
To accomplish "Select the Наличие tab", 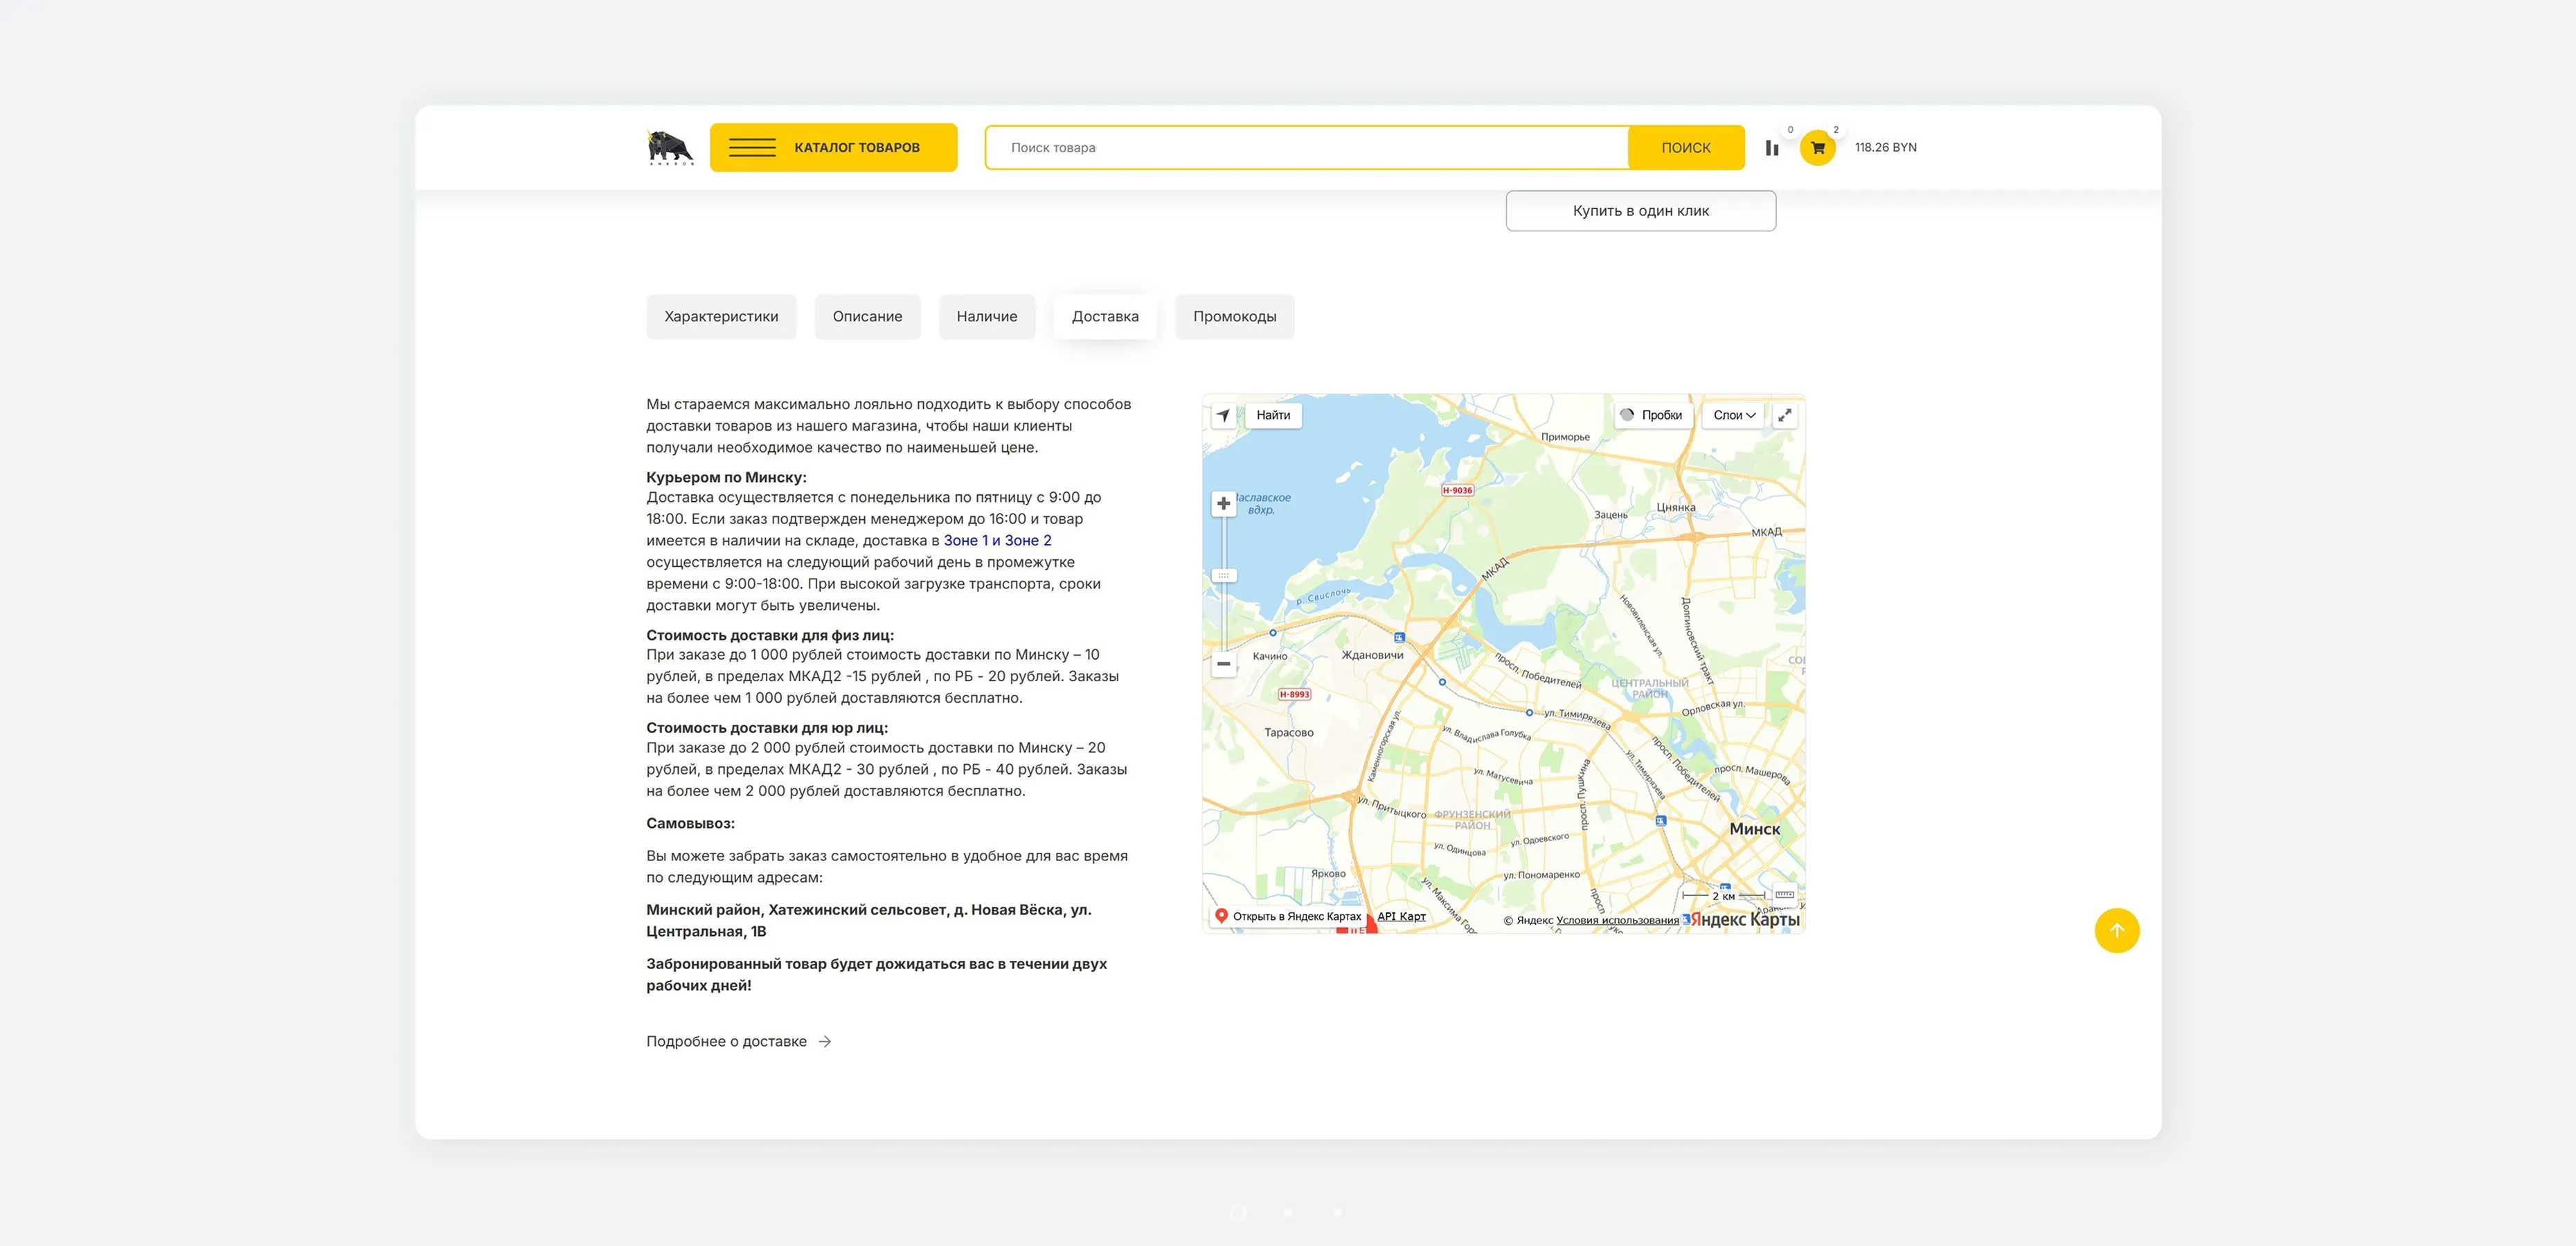I will click(x=986, y=316).
